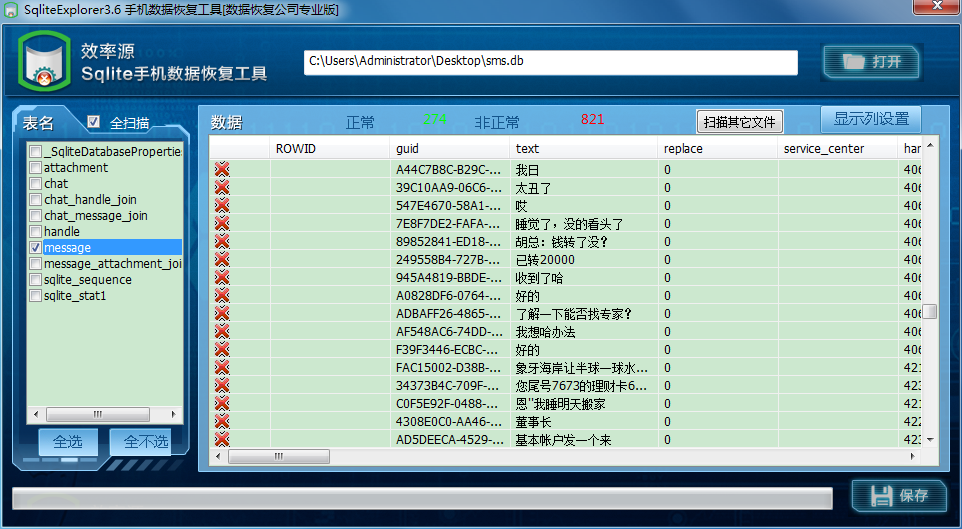The width and height of the screenshot is (962, 529).
Task: Check the chat_handle_join table checkbox
Action: [x=36, y=199]
